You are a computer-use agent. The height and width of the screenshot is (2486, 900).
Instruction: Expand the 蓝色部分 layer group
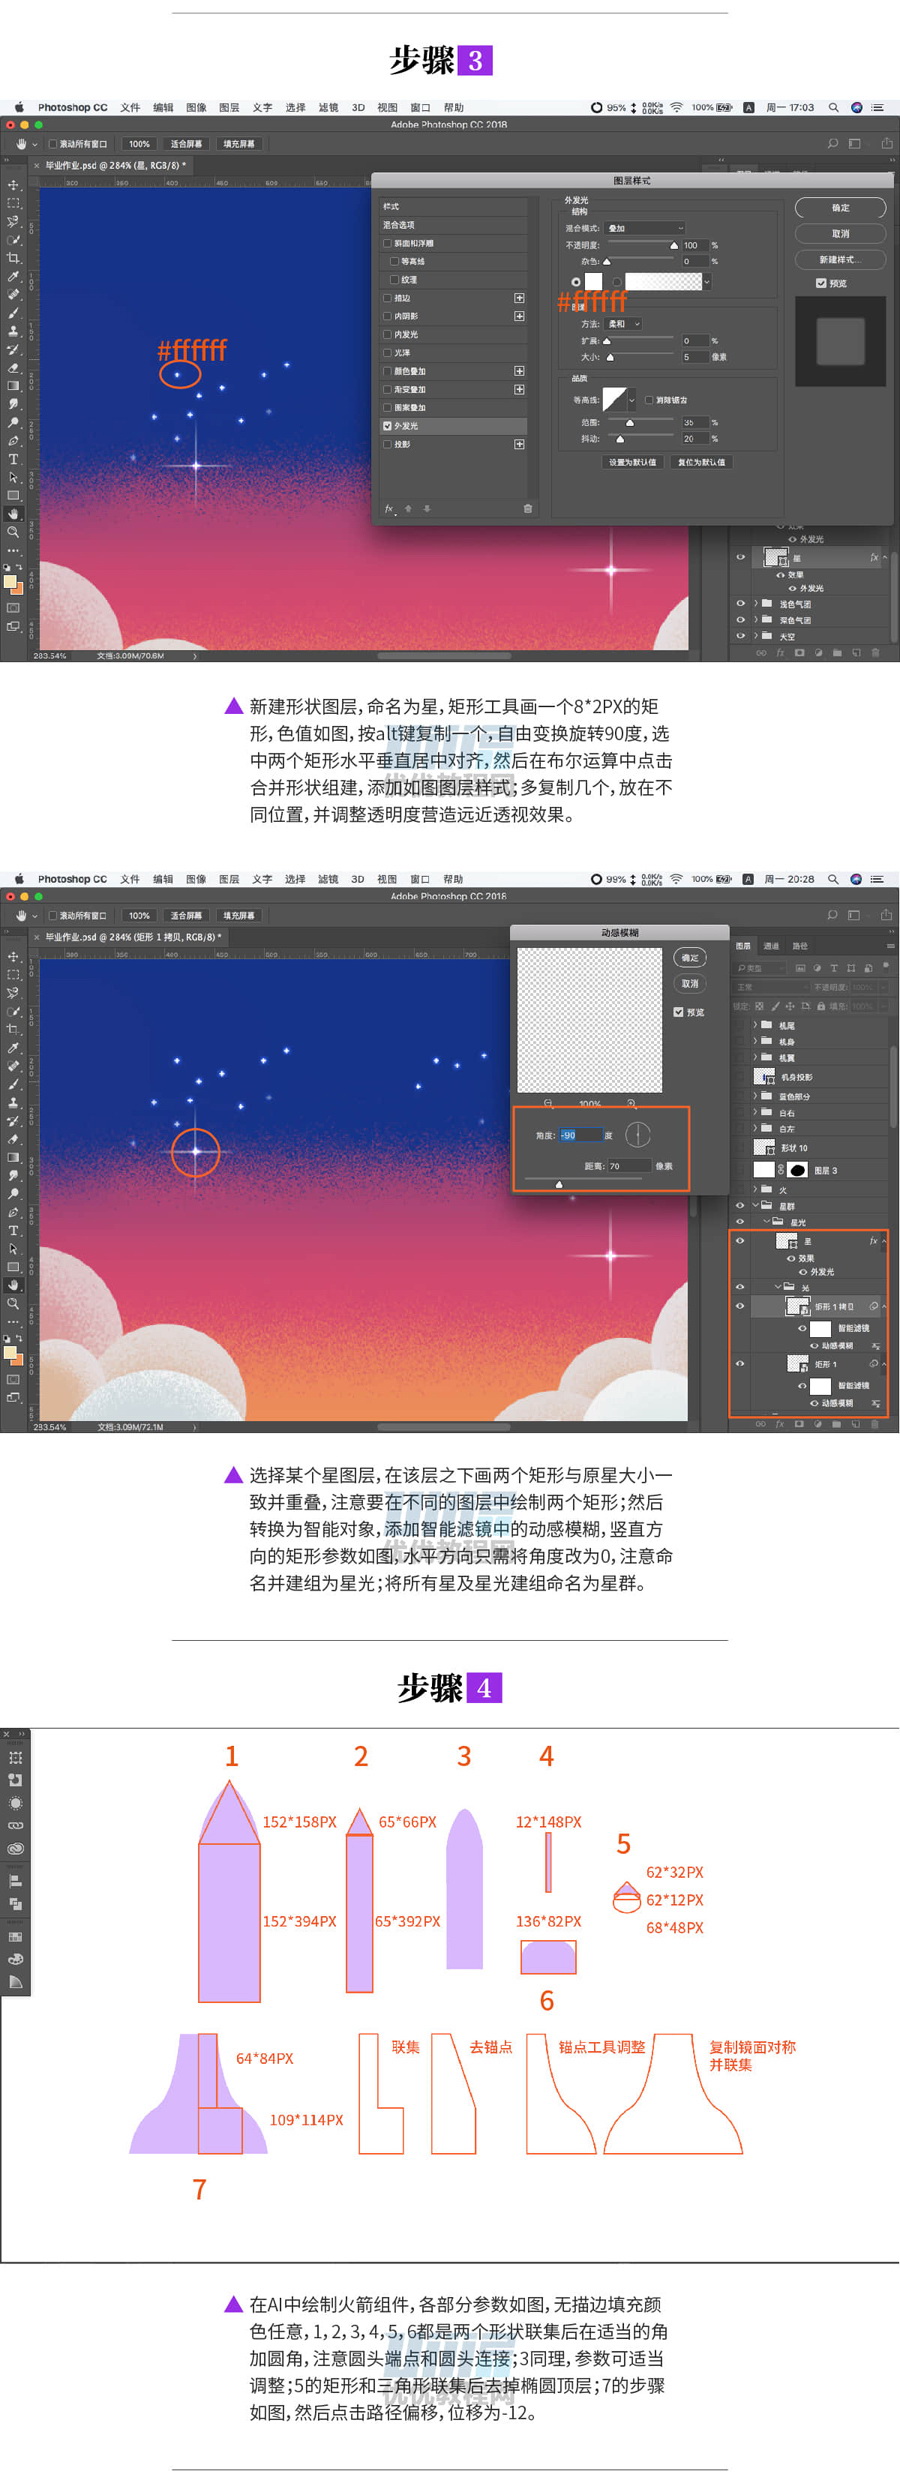(756, 1096)
